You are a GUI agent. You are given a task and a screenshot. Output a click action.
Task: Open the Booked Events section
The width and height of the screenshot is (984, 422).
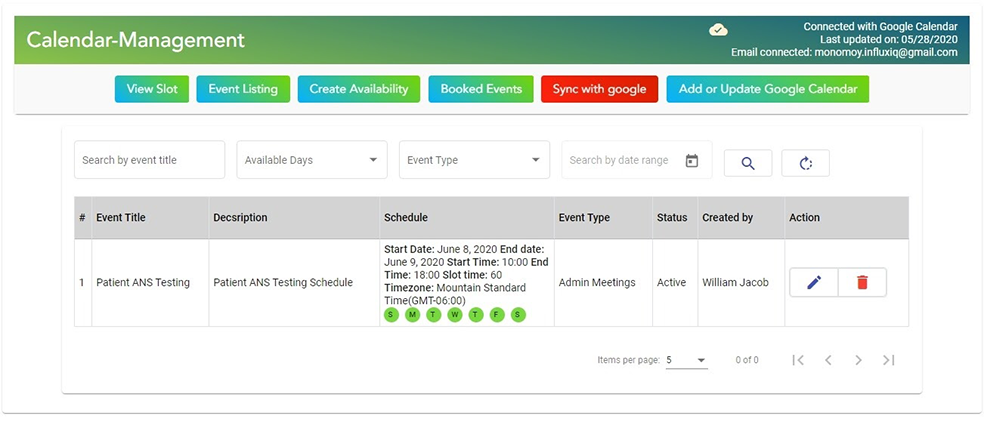pos(481,89)
